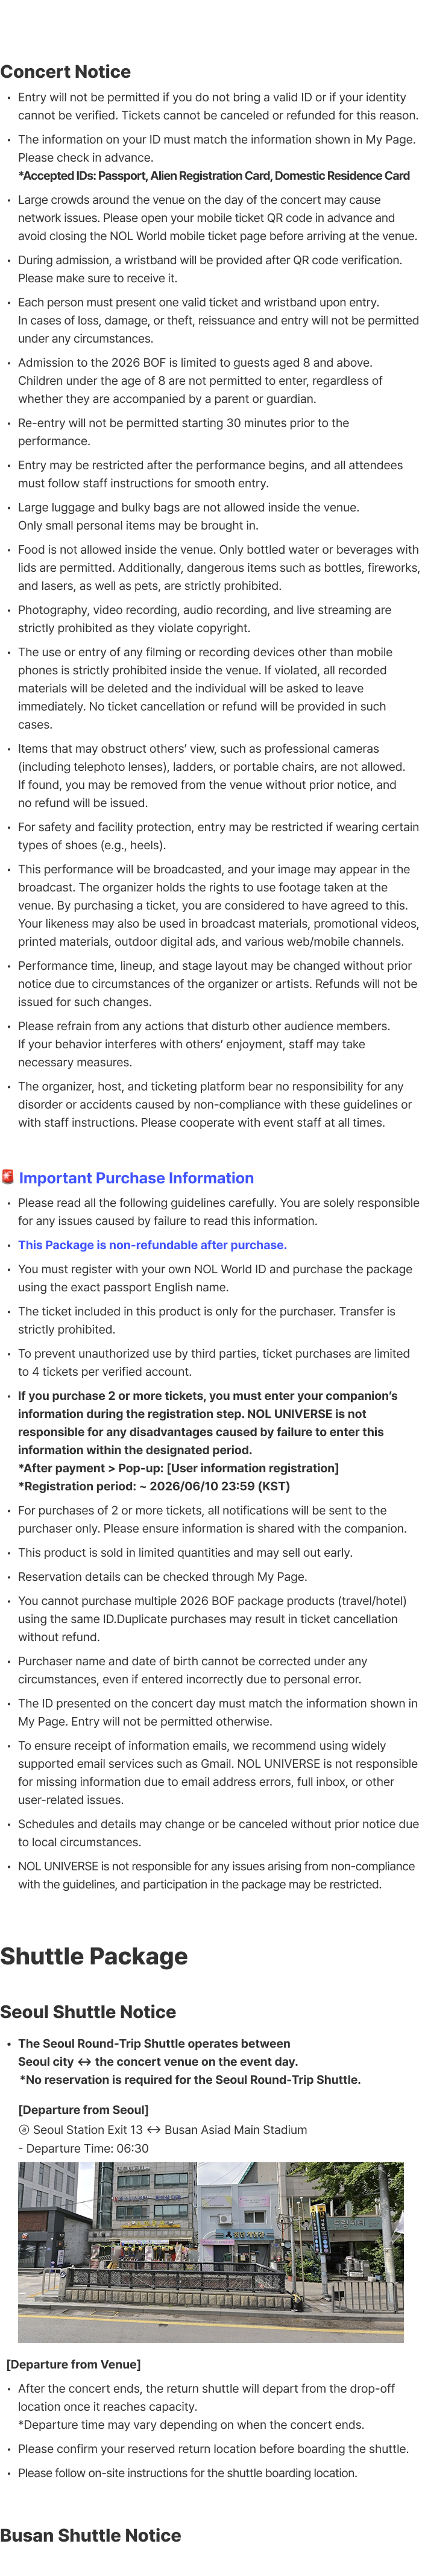Click the no reservation required note
The width and height of the screenshot is (422, 2576).
190,2079
